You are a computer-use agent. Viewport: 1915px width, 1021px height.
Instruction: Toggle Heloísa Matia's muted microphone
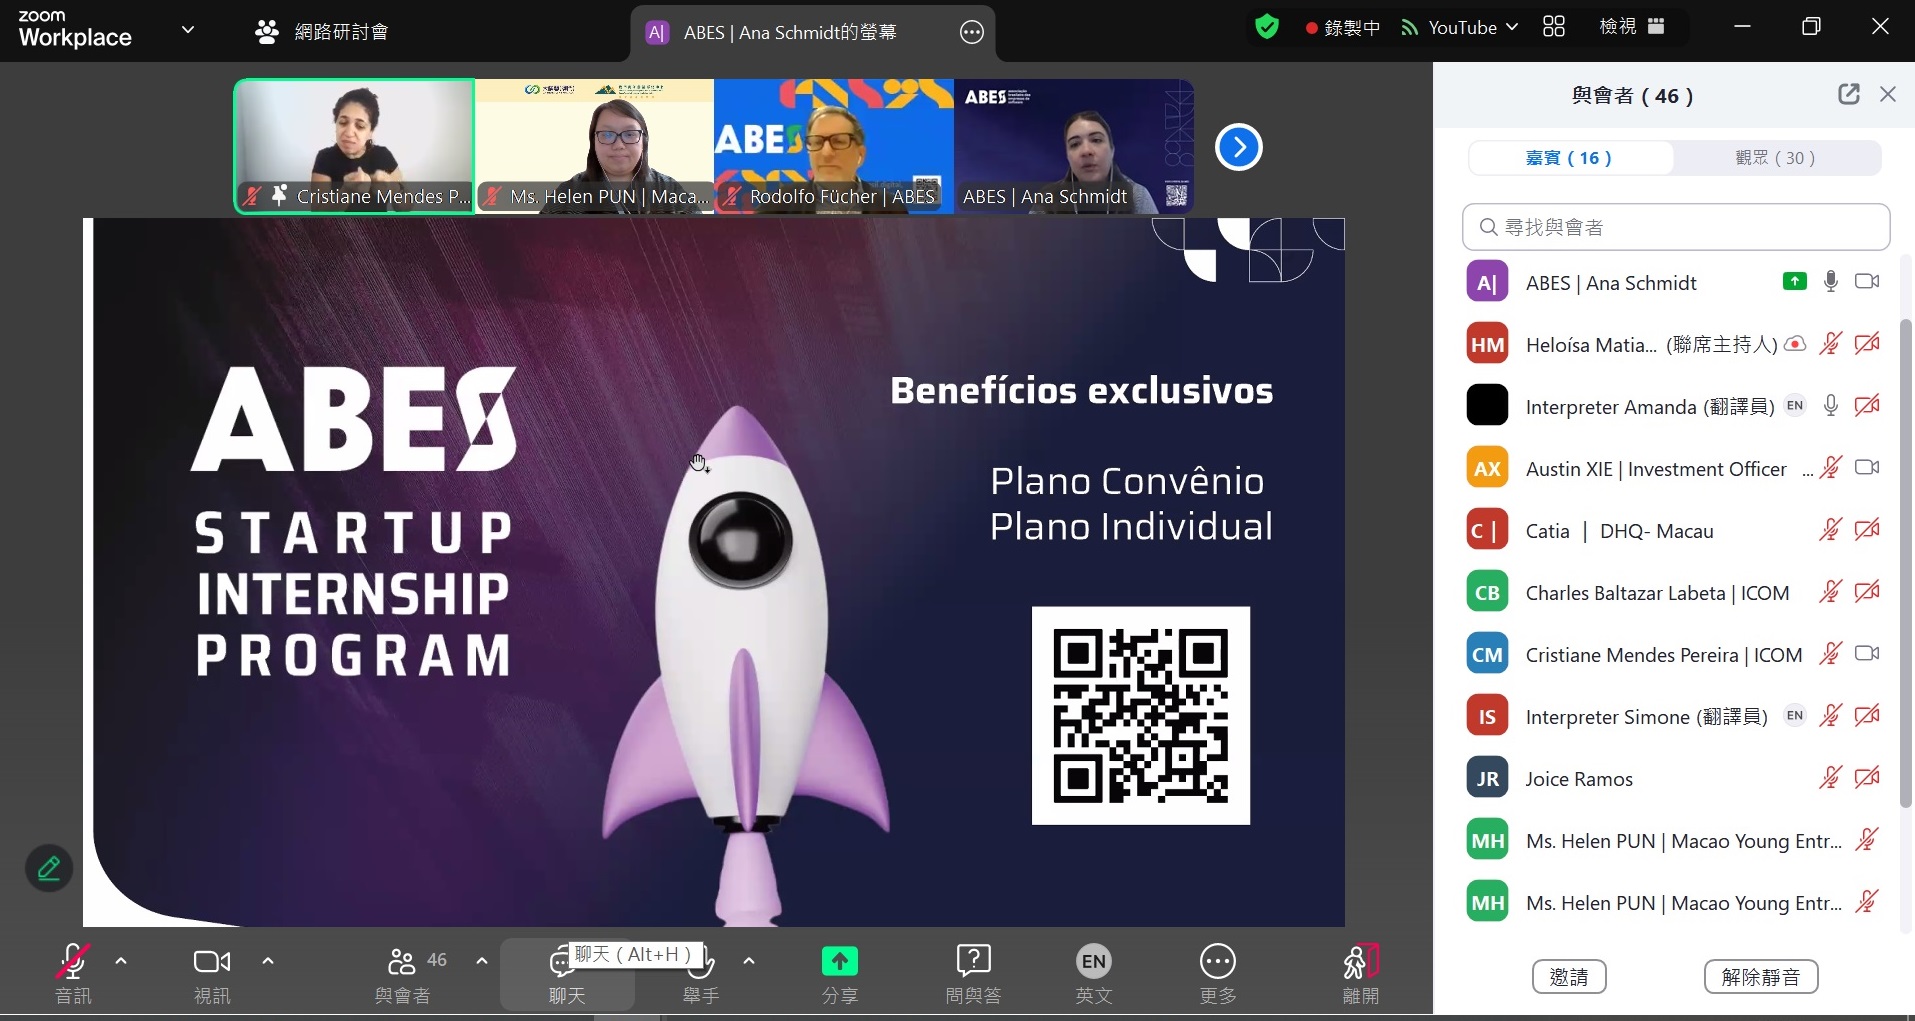[1831, 344]
